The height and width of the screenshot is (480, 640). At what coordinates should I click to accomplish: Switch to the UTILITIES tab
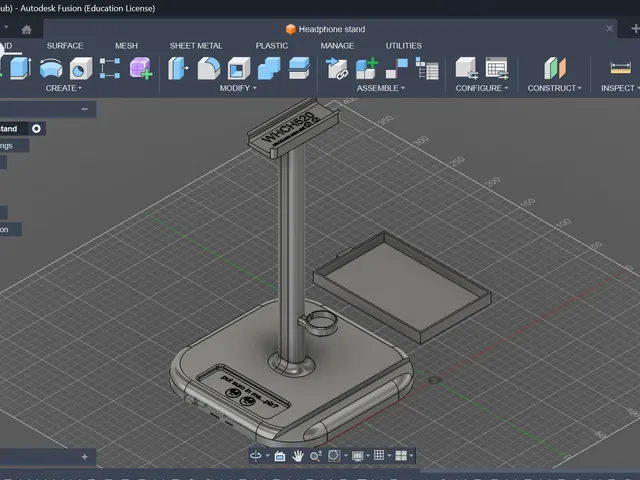click(x=404, y=46)
